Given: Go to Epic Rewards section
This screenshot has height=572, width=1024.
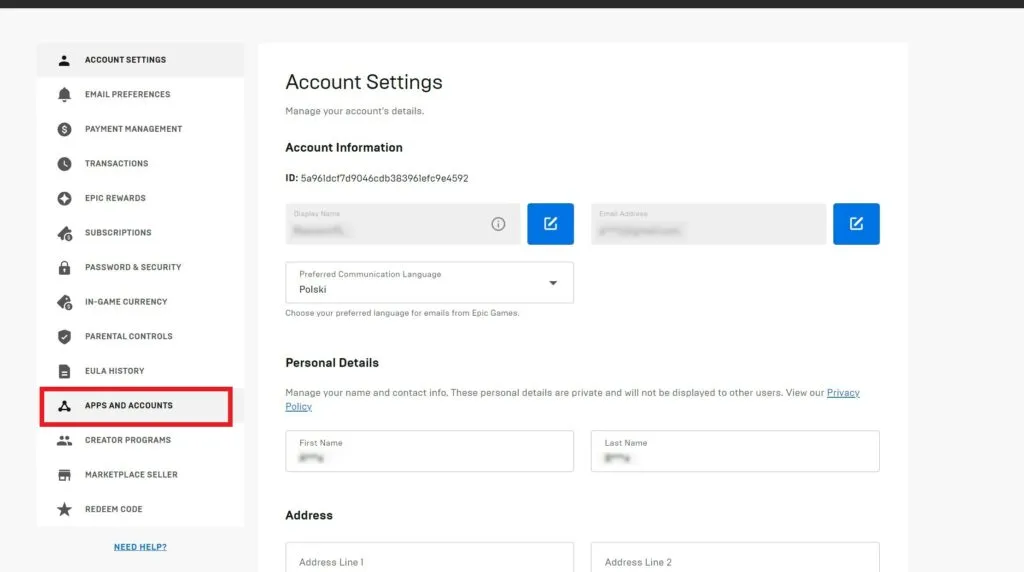Looking at the screenshot, I should click(x=115, y=198).
